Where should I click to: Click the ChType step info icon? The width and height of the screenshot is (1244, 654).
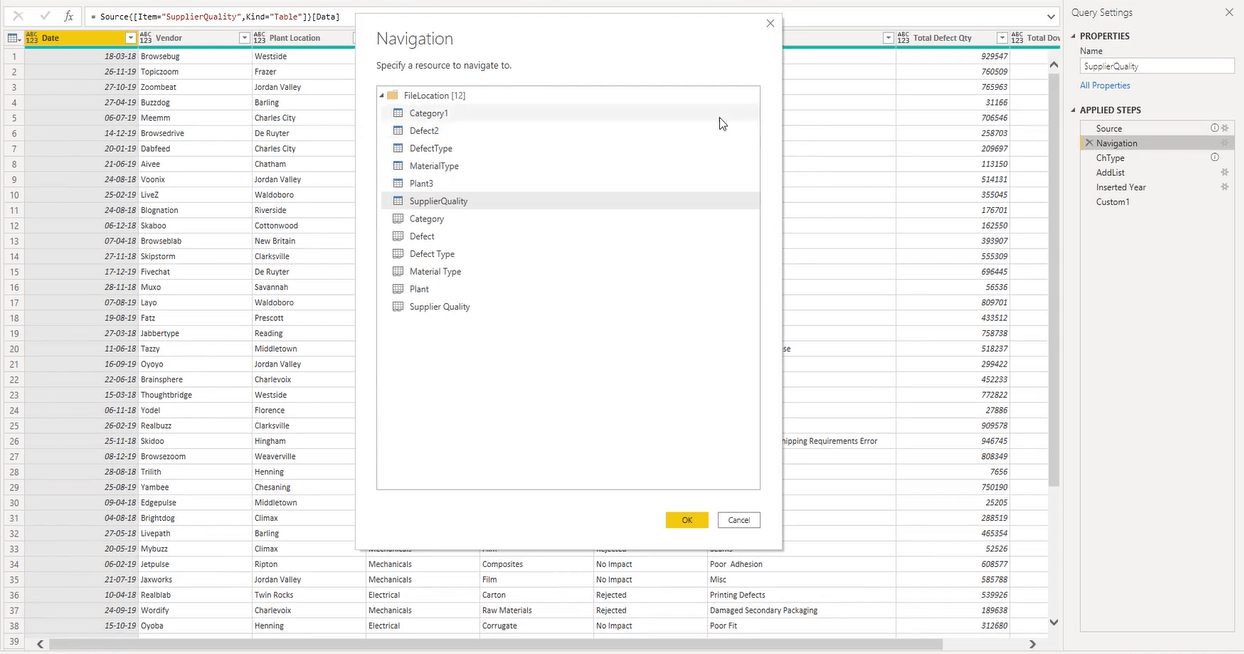(1215, 157)
